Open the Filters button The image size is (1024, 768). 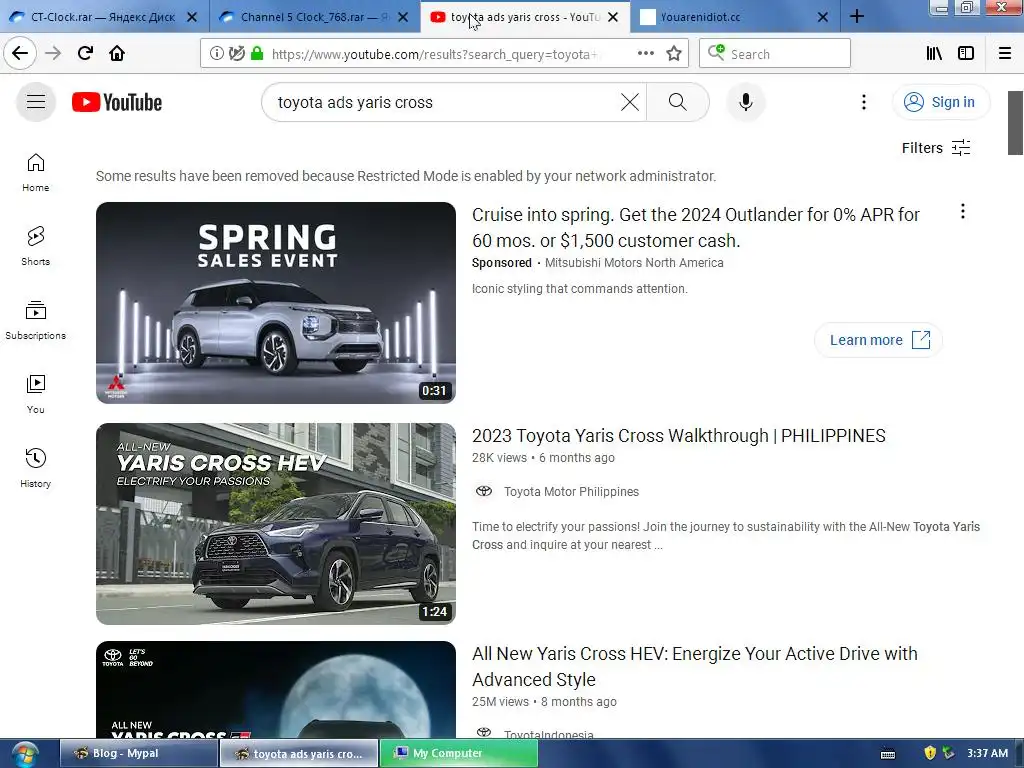click(x=936, y=148)
